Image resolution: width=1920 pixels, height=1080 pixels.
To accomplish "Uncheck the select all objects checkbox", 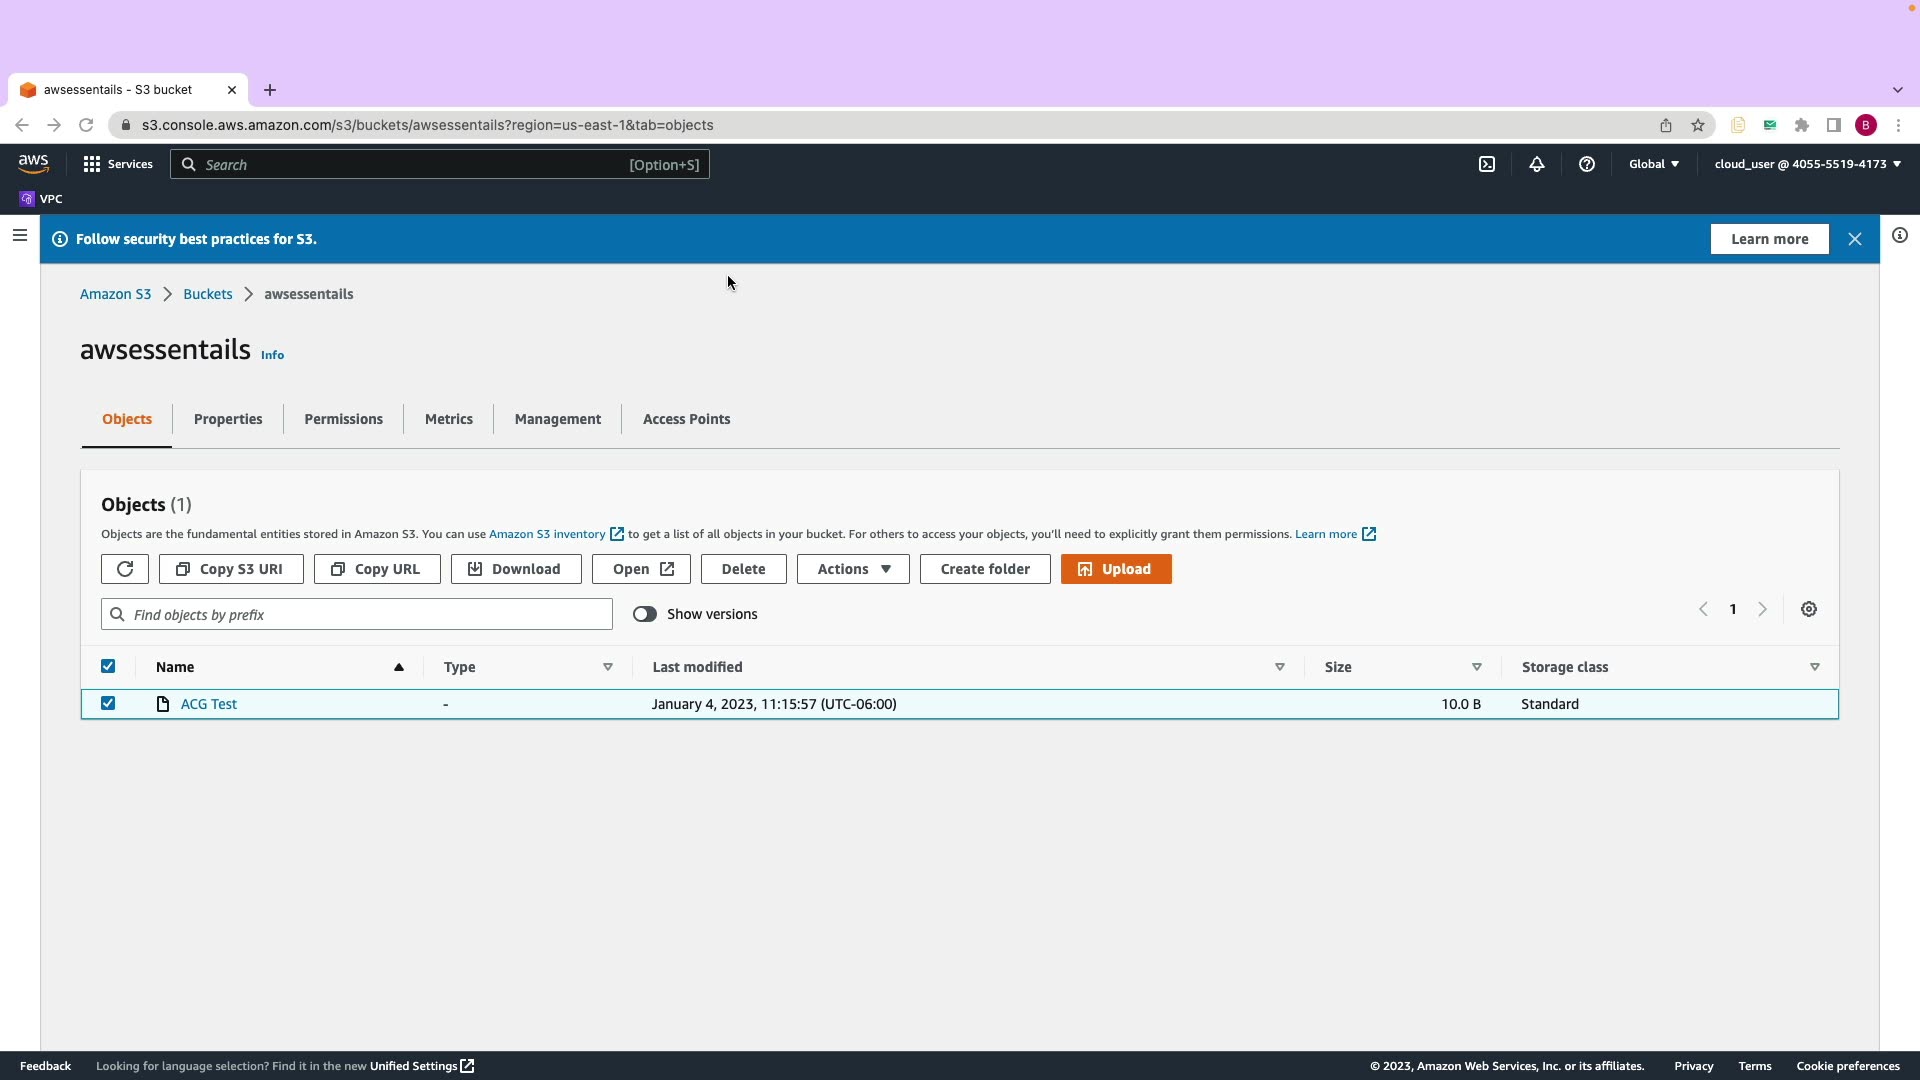I will tap(108, 667).
